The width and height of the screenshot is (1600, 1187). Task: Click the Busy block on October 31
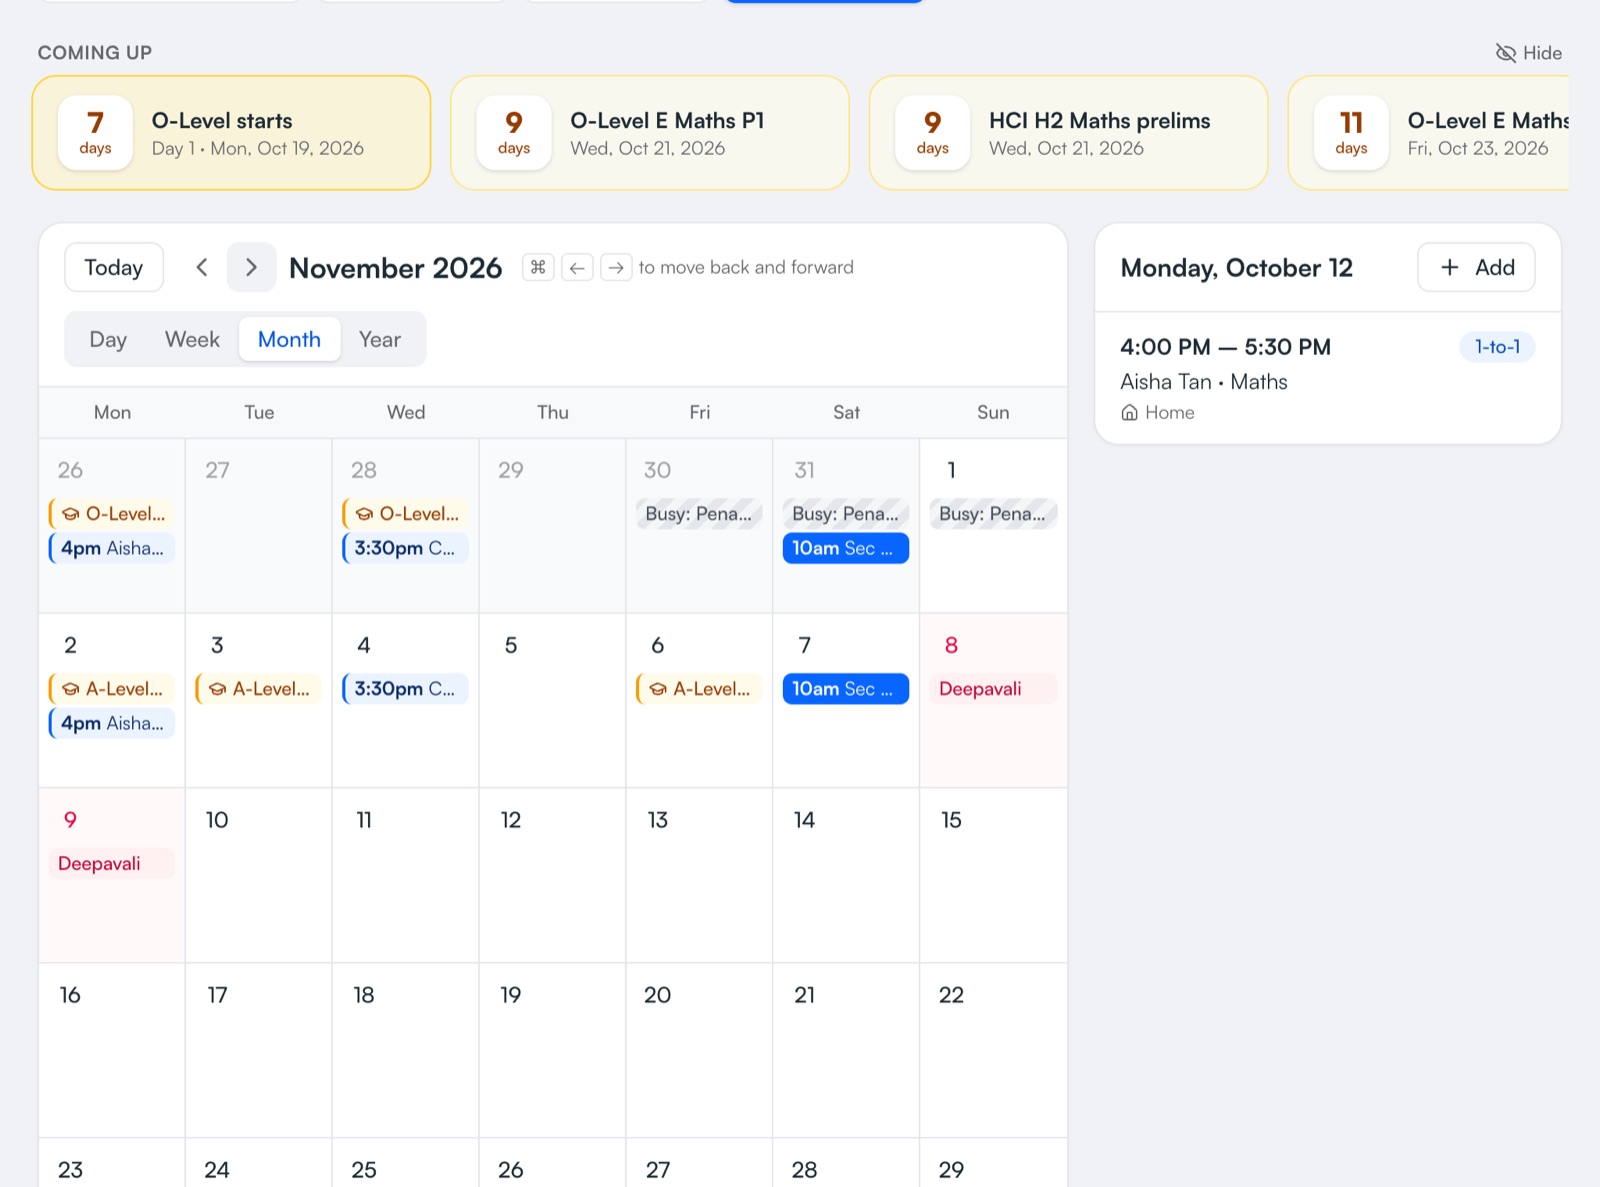click(x=846, y=514)
